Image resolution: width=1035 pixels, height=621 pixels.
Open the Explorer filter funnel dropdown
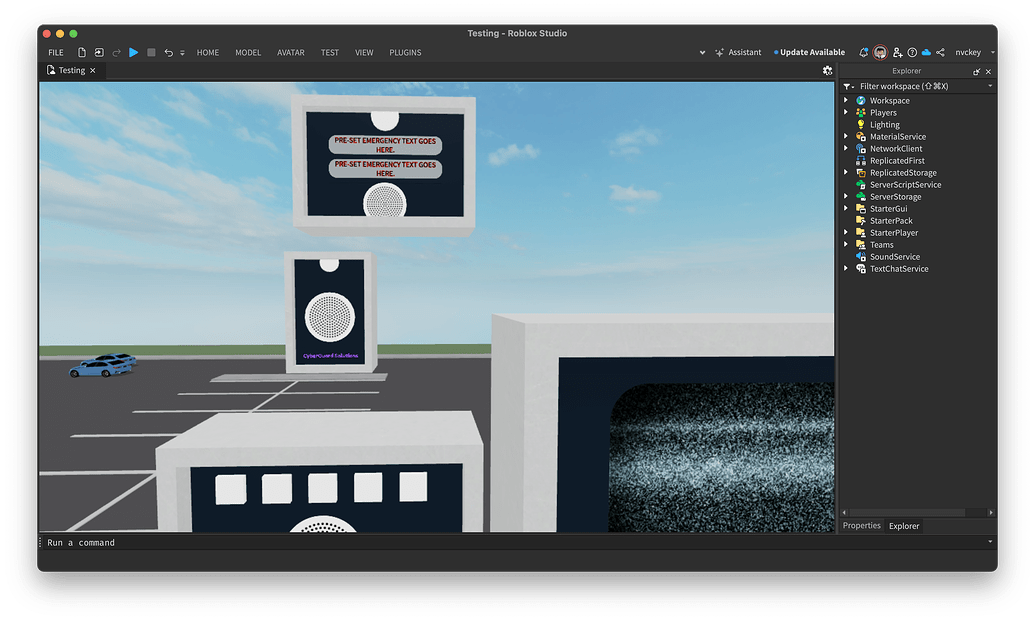pyautogui.click(x=848, y=86)
